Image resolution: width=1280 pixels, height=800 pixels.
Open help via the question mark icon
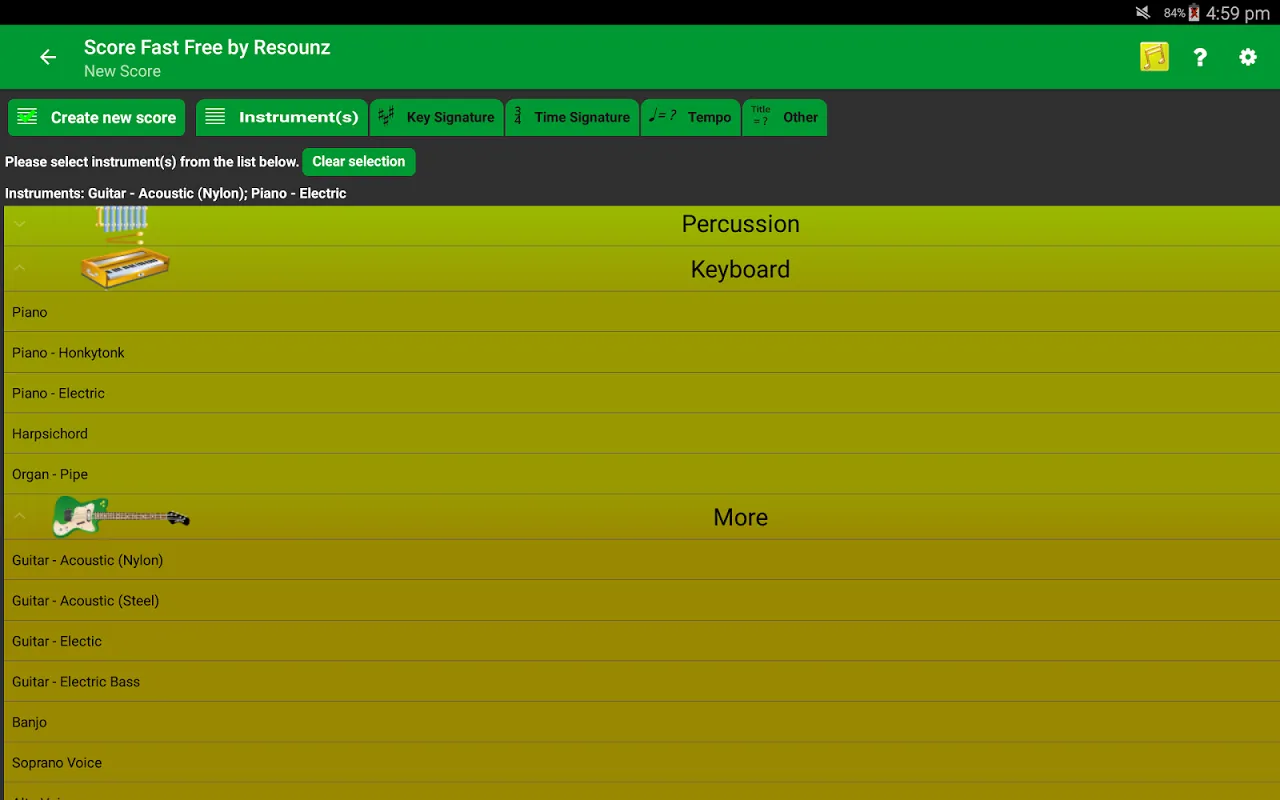[x=1200, y=57]
